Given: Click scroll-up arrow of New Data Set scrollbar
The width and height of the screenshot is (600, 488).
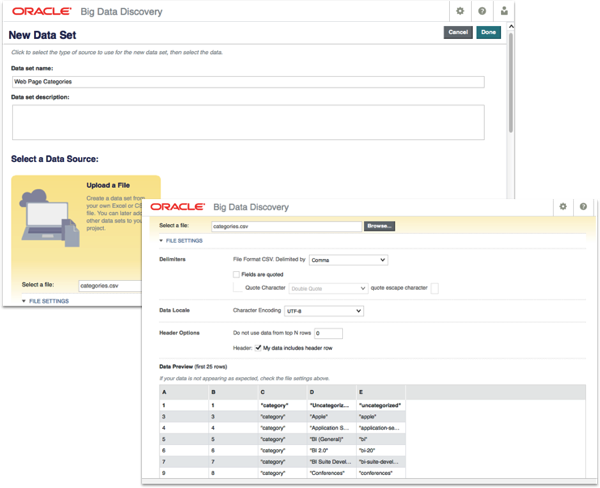Looking at the screenshot, I should (511, 26).
